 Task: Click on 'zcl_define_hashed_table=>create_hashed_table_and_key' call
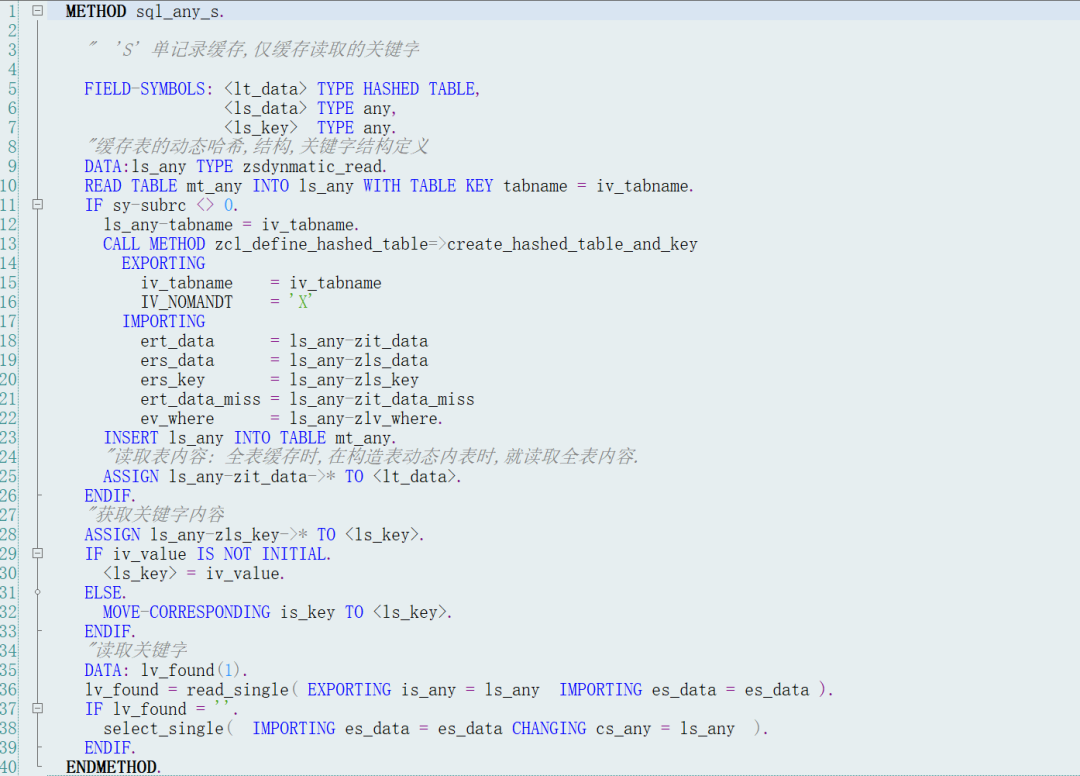[x=456, y=244]
